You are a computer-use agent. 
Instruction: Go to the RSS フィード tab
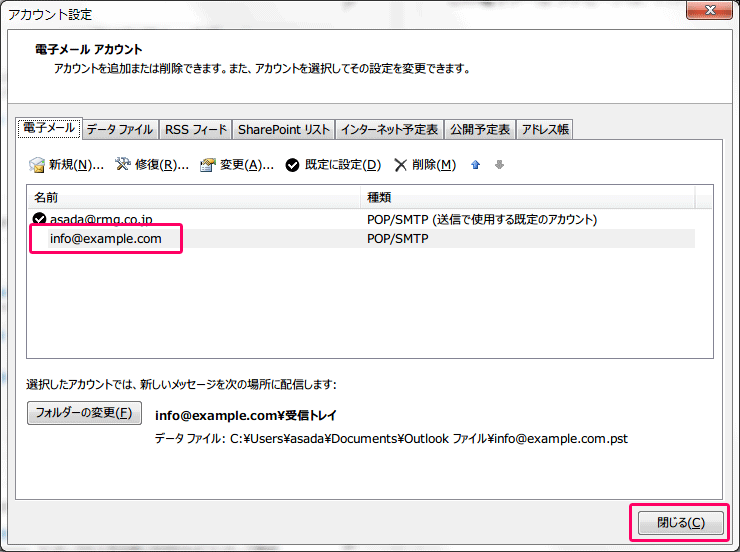point(195,129)
